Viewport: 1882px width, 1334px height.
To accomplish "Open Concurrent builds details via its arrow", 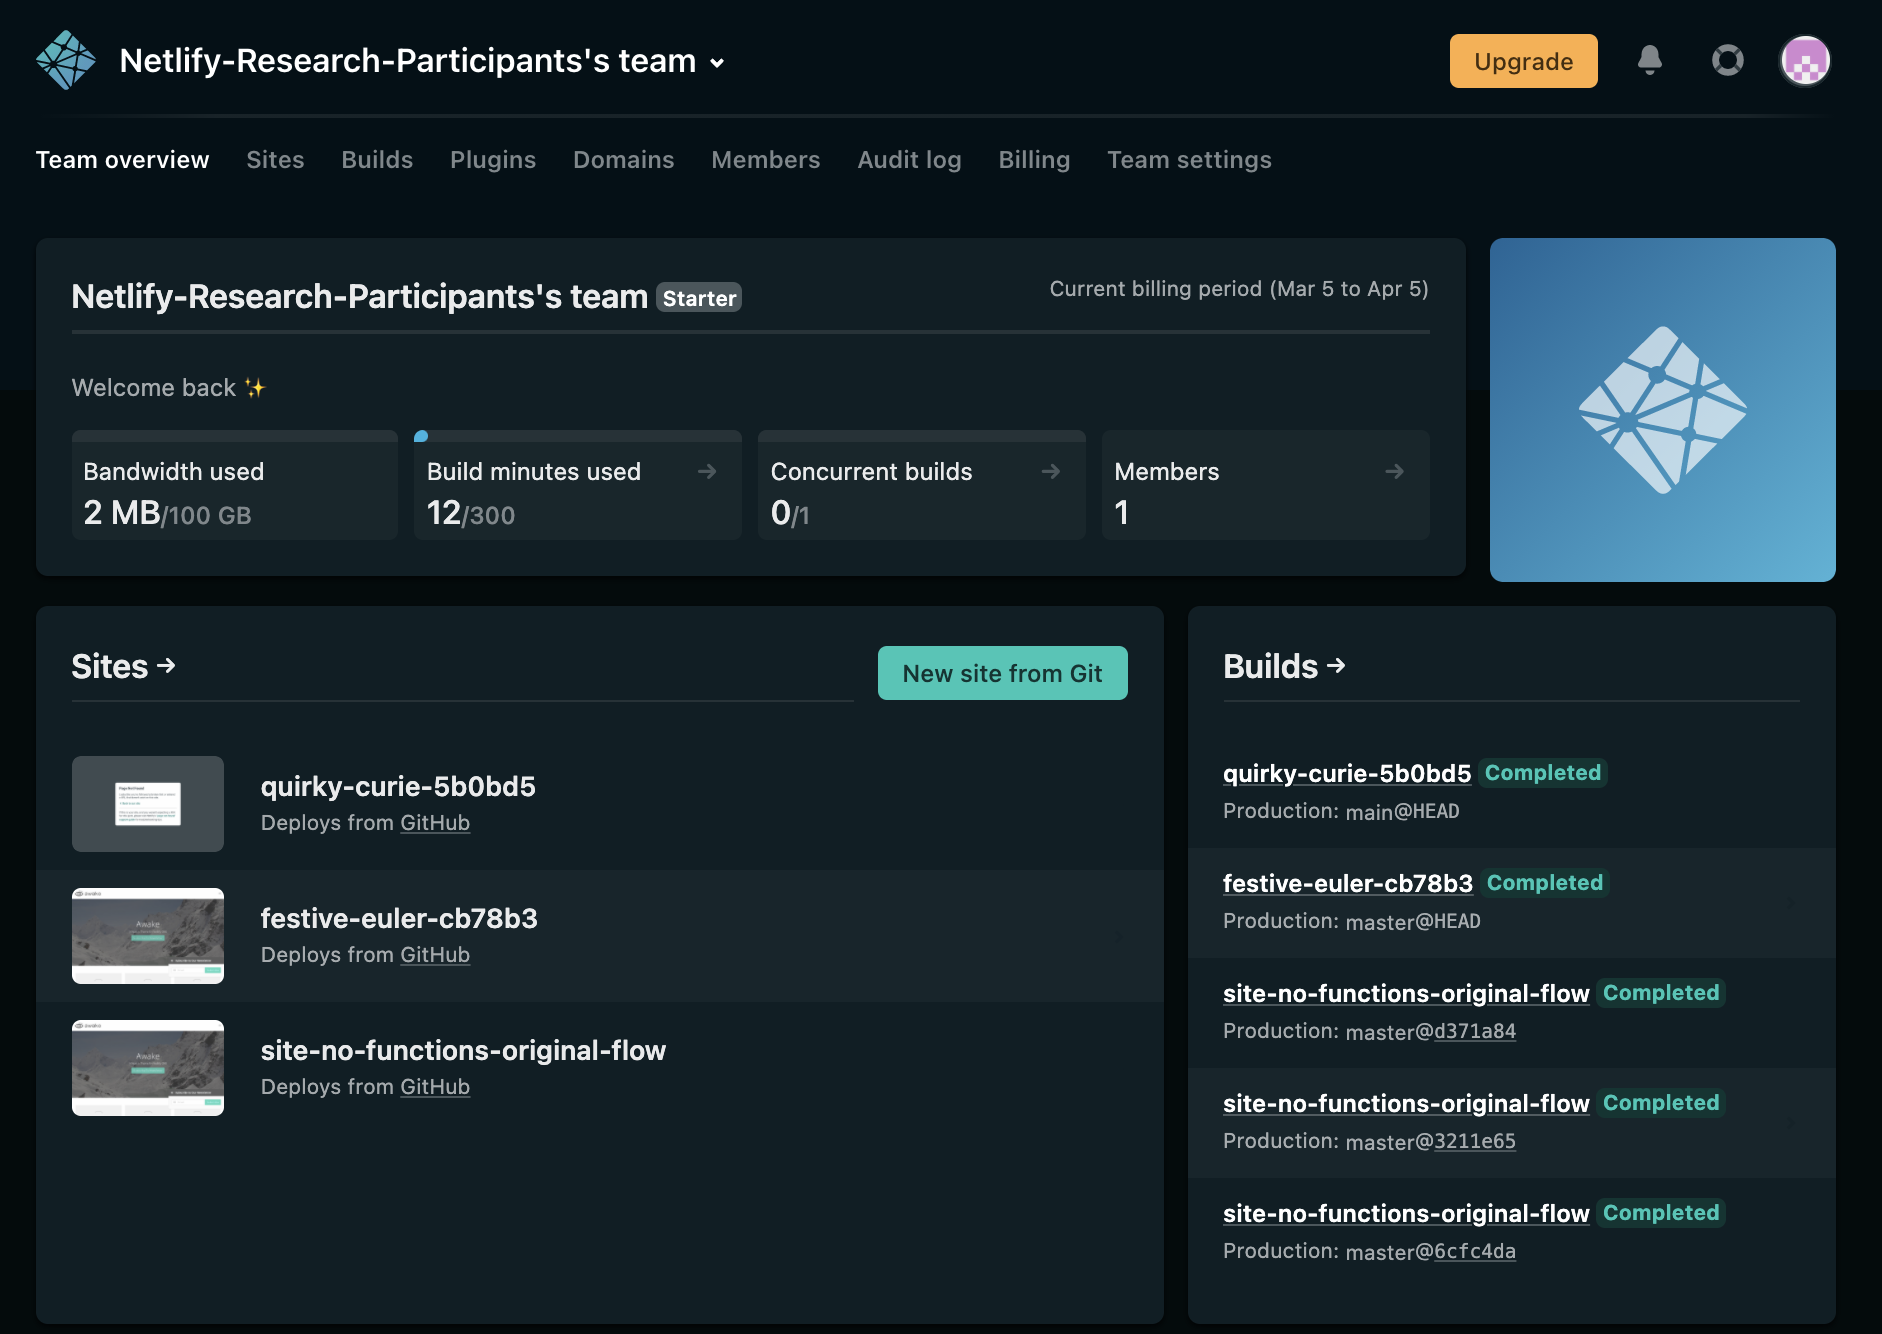I will click(1052, 471).
